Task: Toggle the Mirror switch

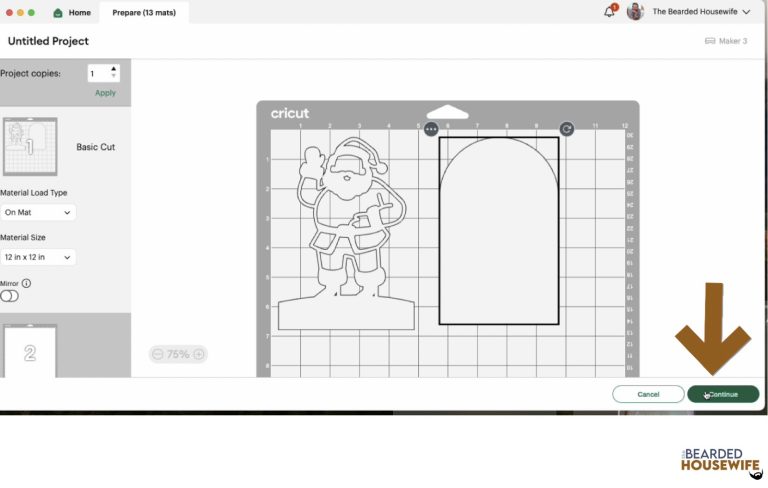Action: [x=10, y=296]
